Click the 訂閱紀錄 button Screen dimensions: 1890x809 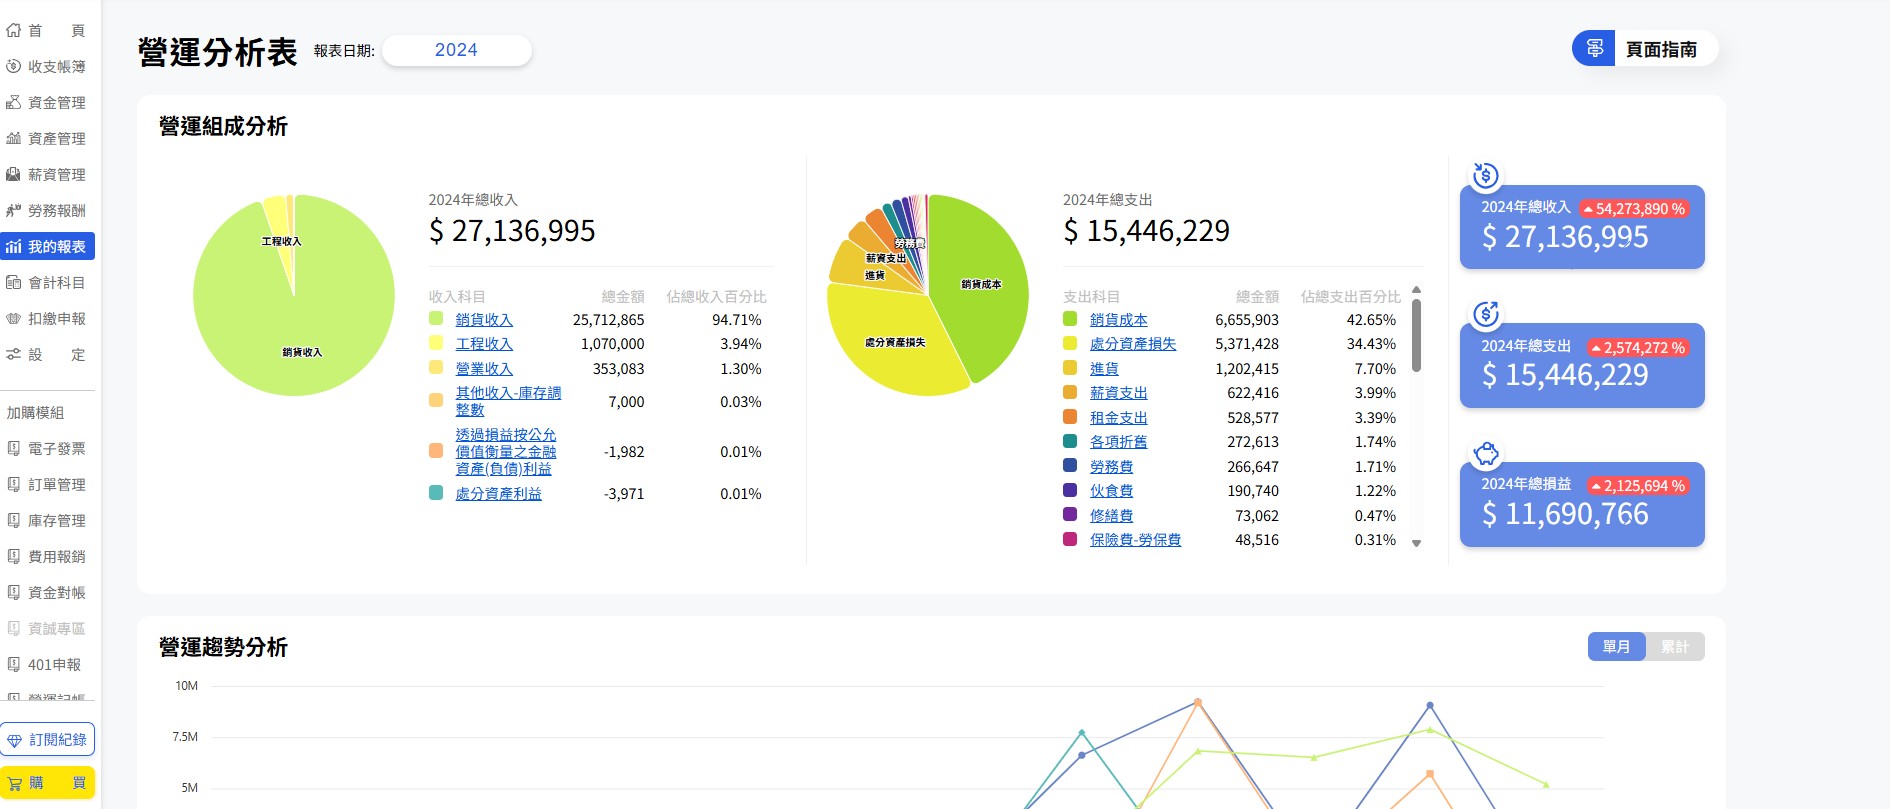click(x=48, y=740)
